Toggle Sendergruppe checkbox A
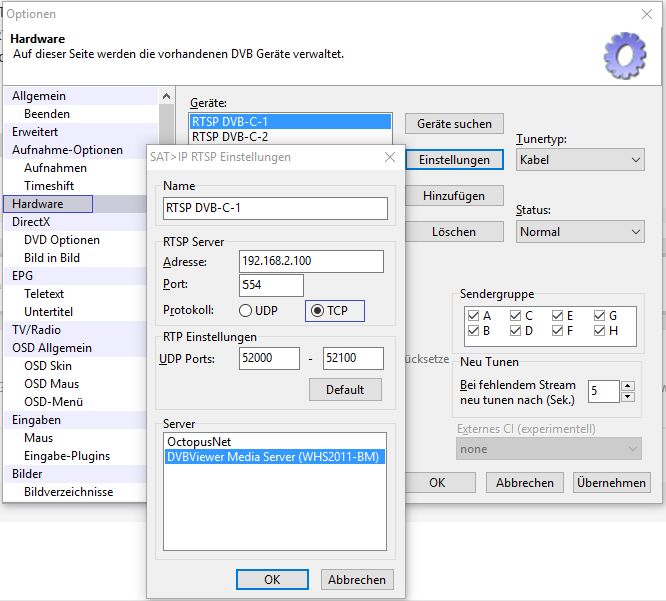The height and width of the screenshot is (601, 666). tap(474, 316)
